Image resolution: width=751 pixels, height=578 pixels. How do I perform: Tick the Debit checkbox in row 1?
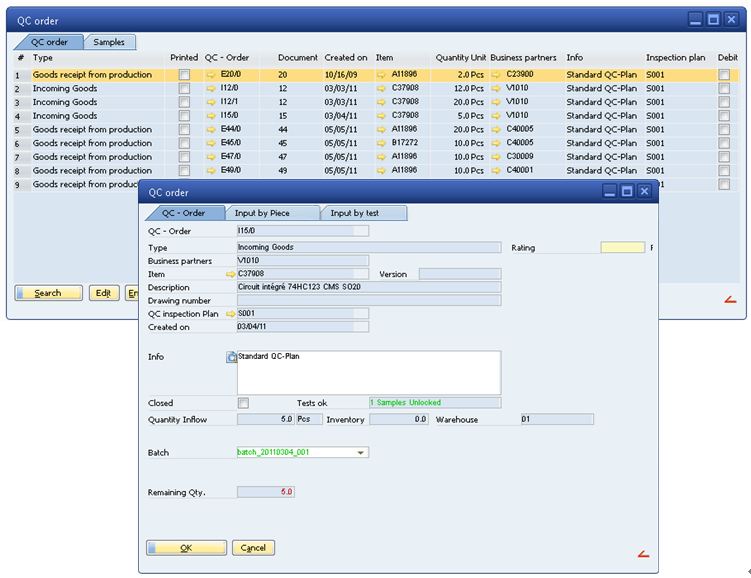click(724, 75)
